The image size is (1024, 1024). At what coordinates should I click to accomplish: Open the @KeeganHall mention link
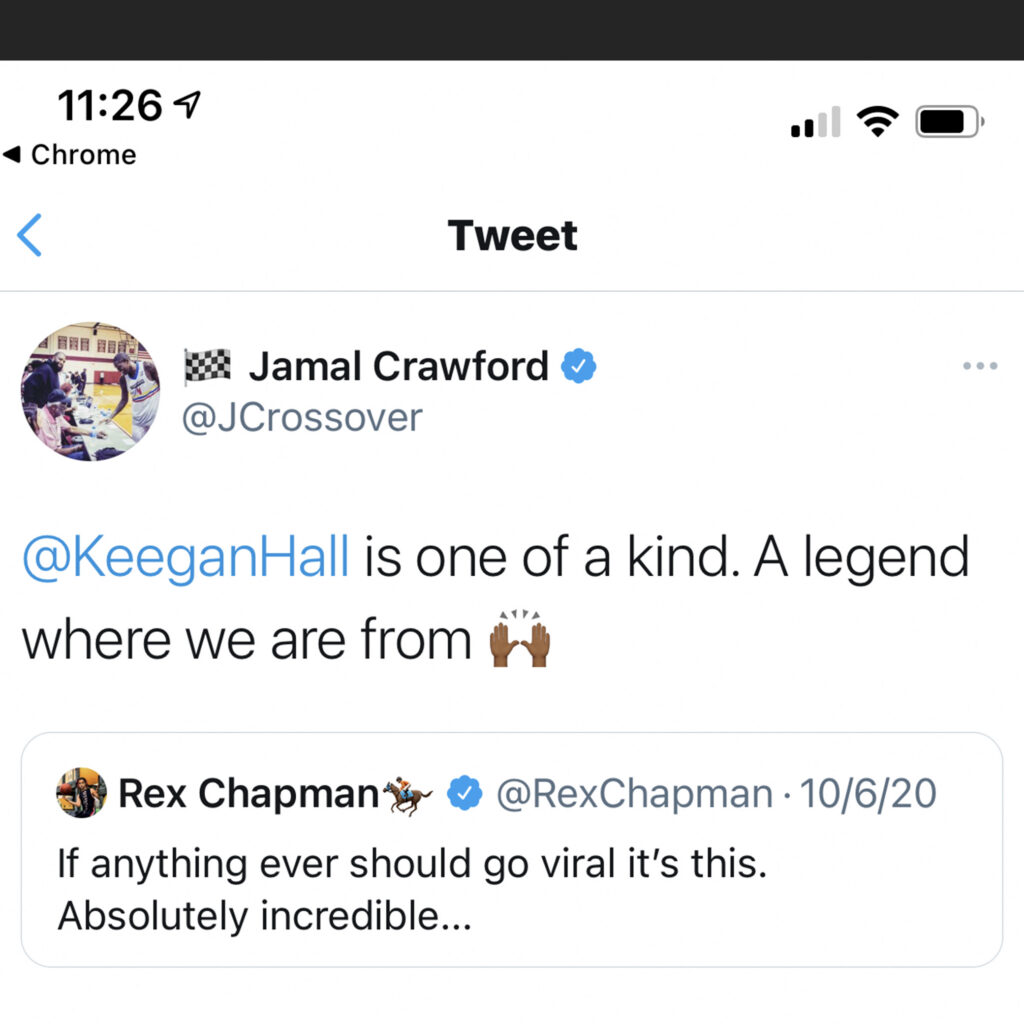click(186, 558)
